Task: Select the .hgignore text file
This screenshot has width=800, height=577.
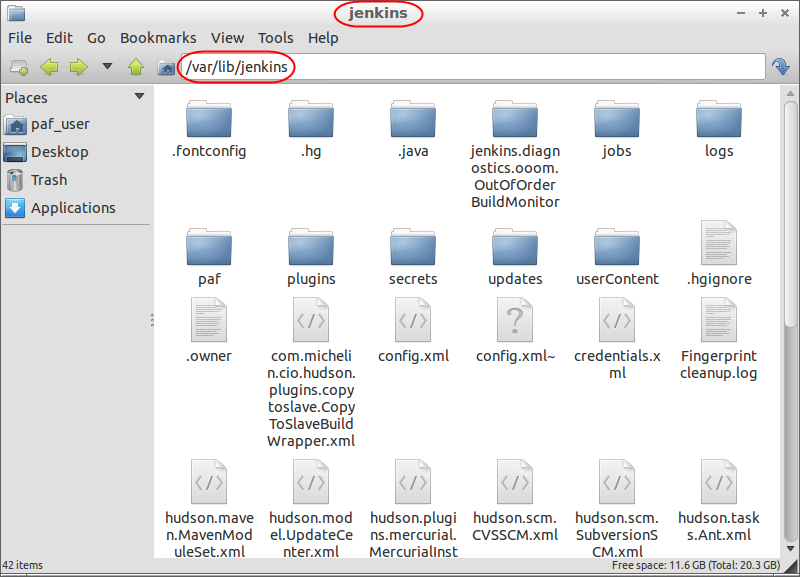Action: (719, 254)
